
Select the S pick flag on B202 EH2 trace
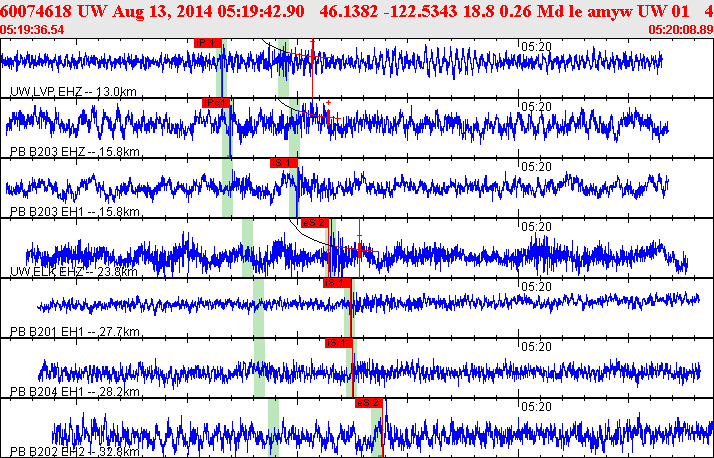pos(369,403)
